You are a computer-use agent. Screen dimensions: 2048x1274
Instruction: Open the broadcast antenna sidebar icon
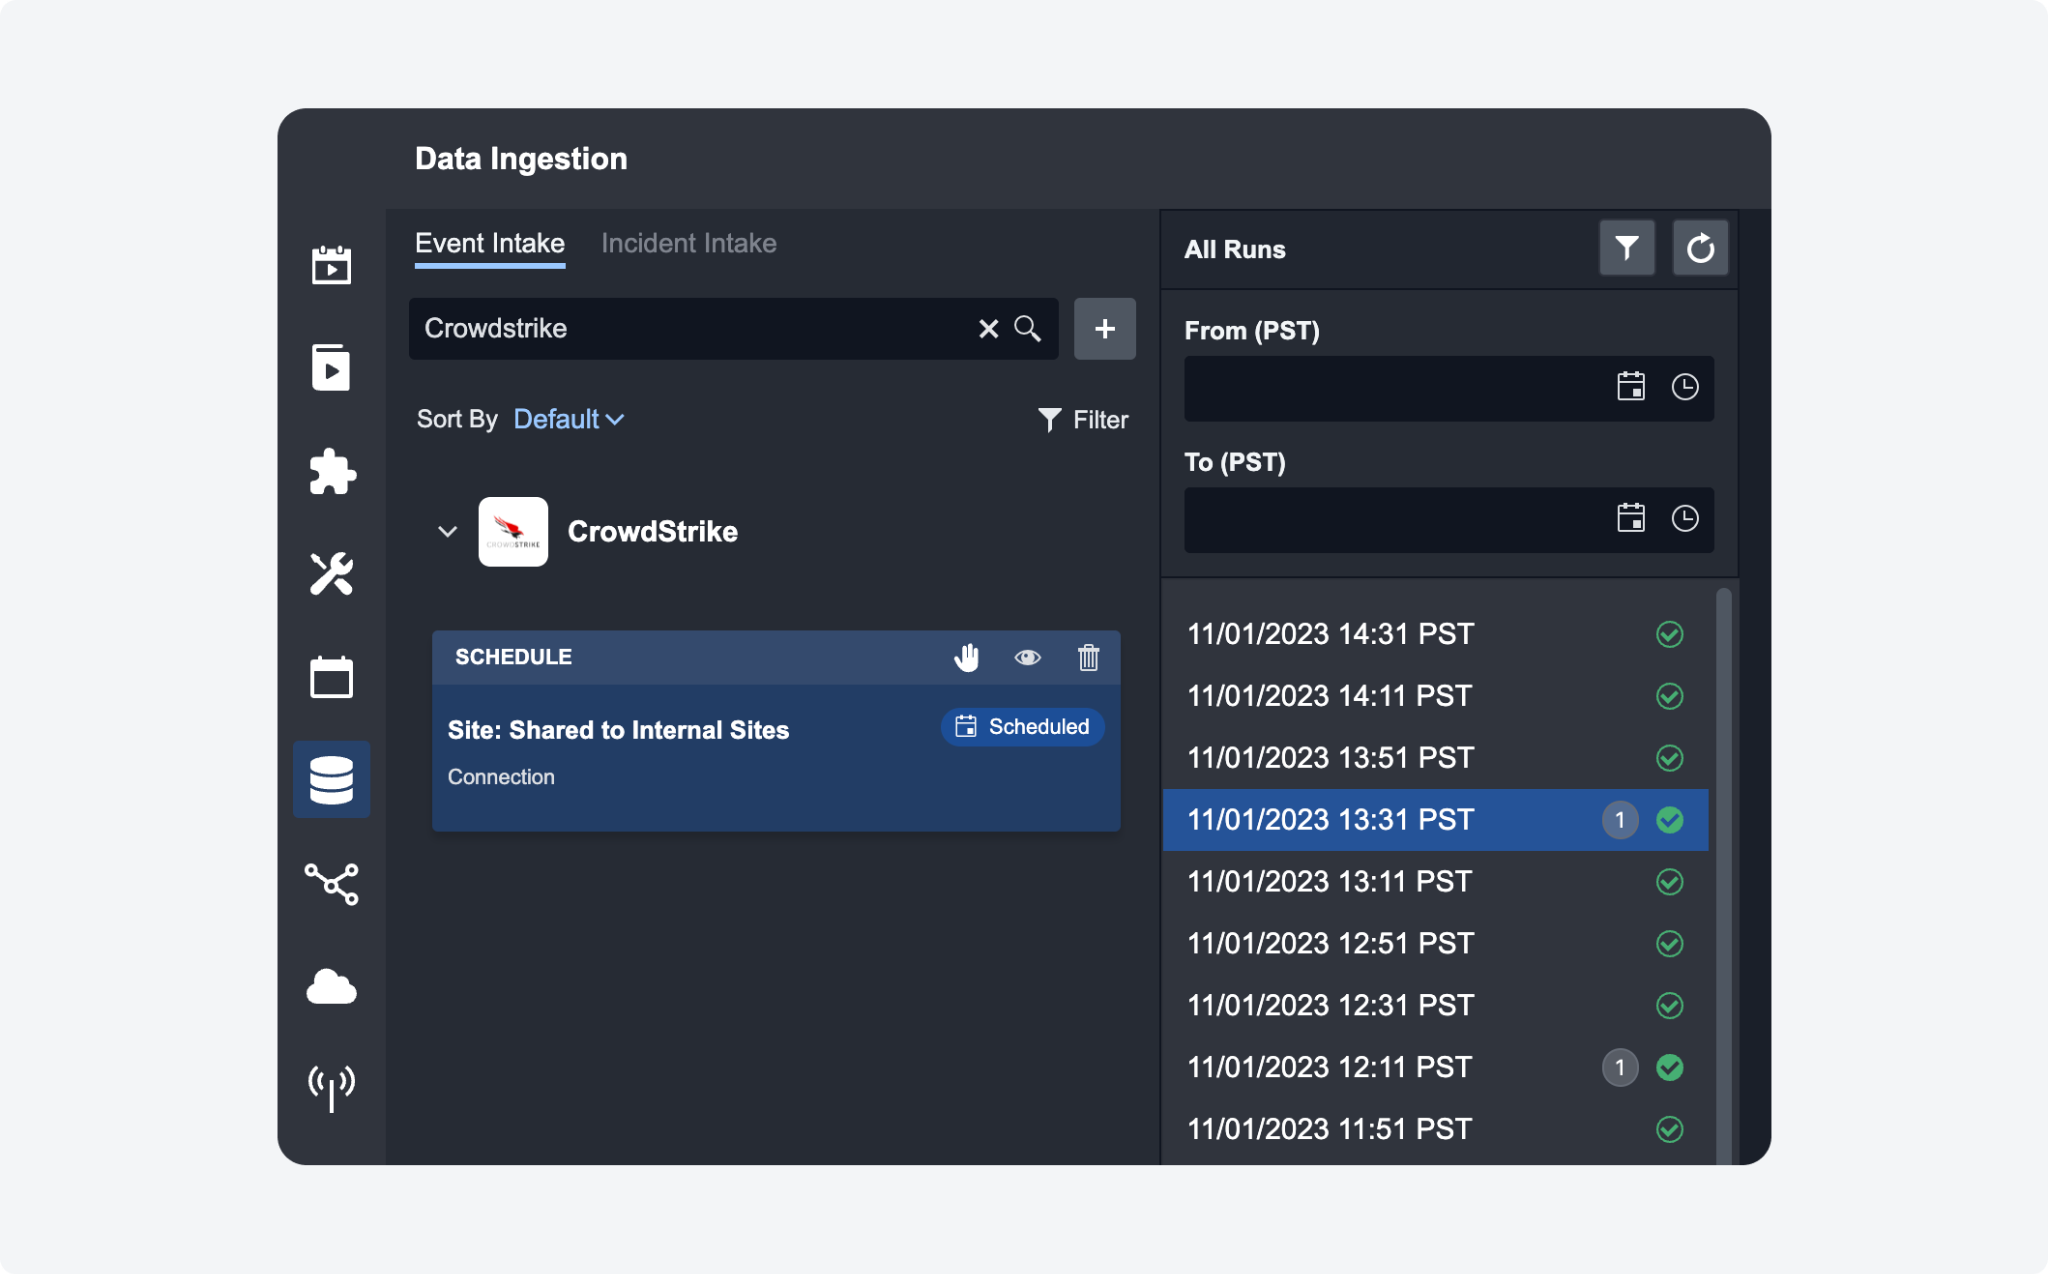[332, 1087]
